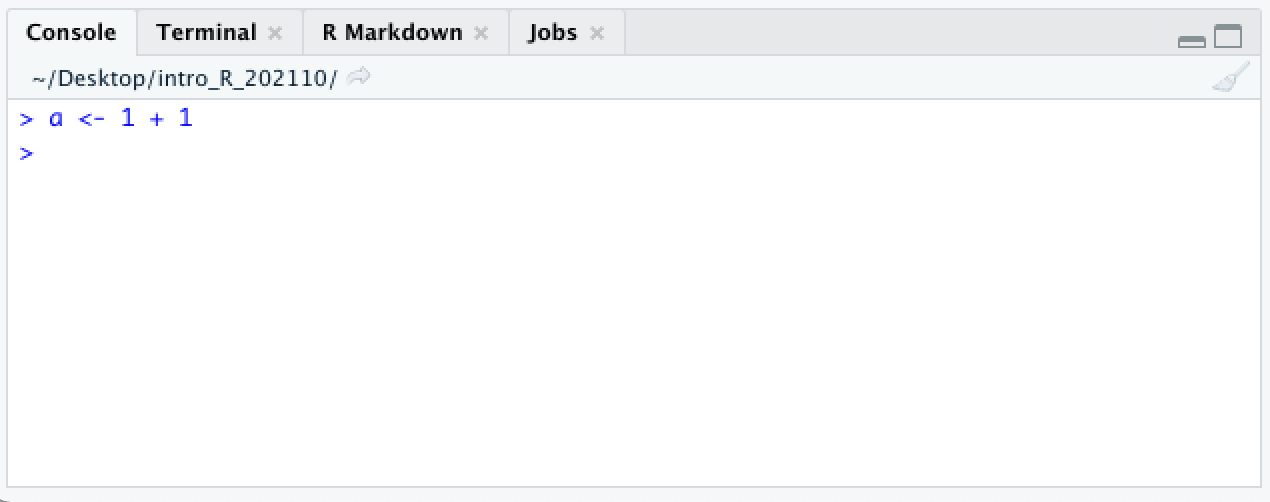Click the + sign in the executed command
1270x502 pixels.
point(156,119)
